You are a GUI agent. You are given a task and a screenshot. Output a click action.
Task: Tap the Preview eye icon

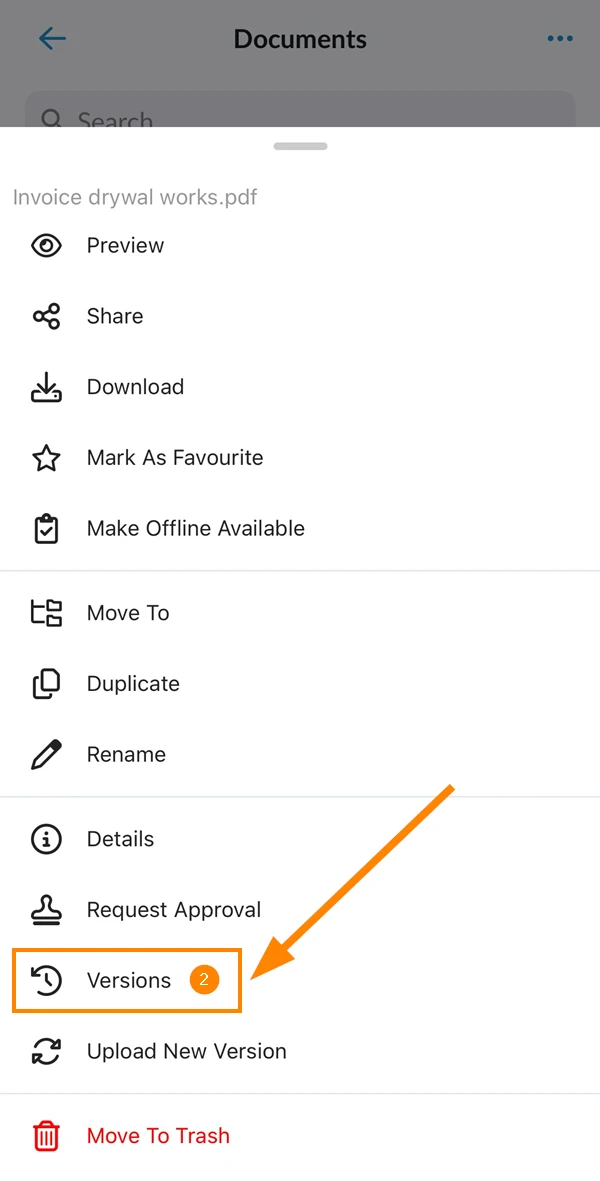(47, 246)
